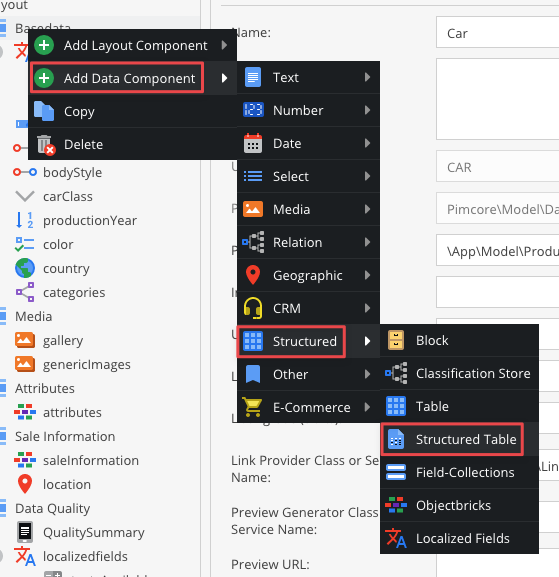This screenshot has width=559, height=577.
Task: Select the attributes objectbrick field
Action: (x=72, y=412)
